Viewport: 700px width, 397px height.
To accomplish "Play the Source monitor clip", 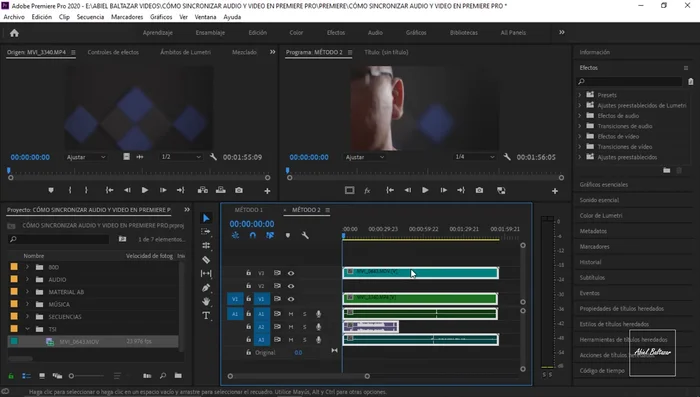I will pos(145,190).
